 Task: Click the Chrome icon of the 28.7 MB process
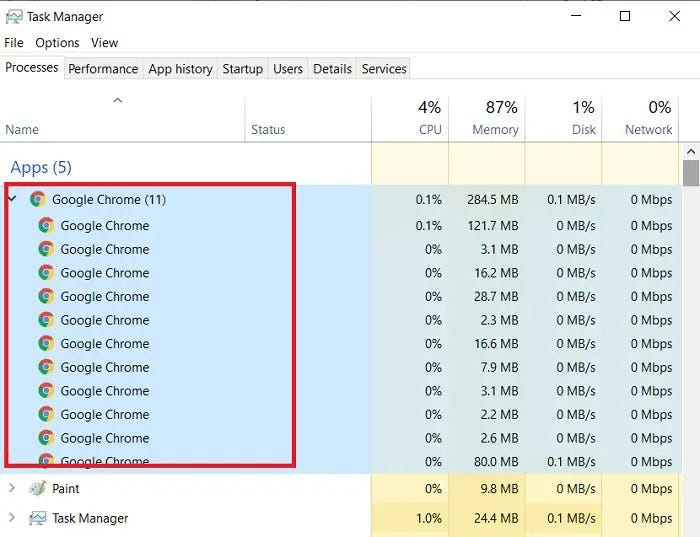tap(46, 296)
